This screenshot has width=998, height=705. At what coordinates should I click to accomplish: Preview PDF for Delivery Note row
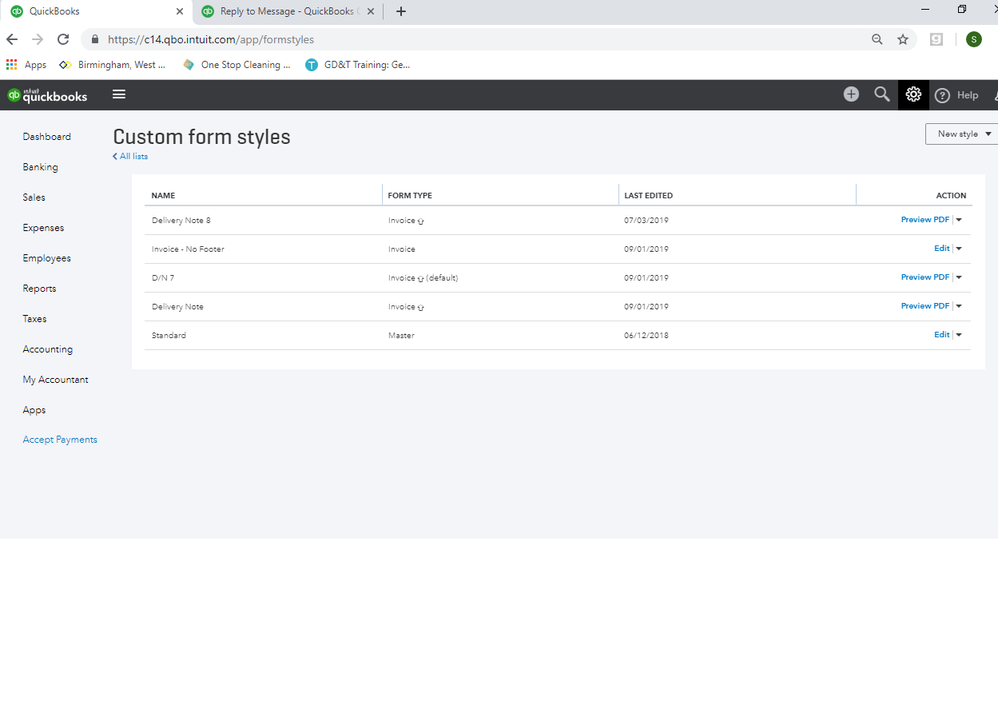point(925,305)
